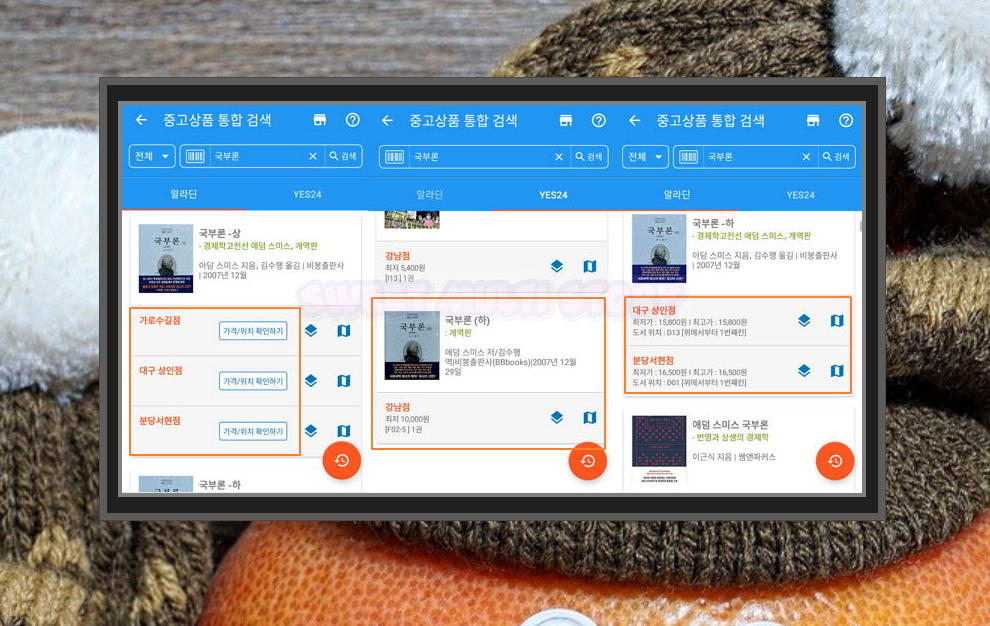This screenshot has width=990, height=626.
Task: Tap the barcode scan icon on middle screen
Action: pos(395,157)
